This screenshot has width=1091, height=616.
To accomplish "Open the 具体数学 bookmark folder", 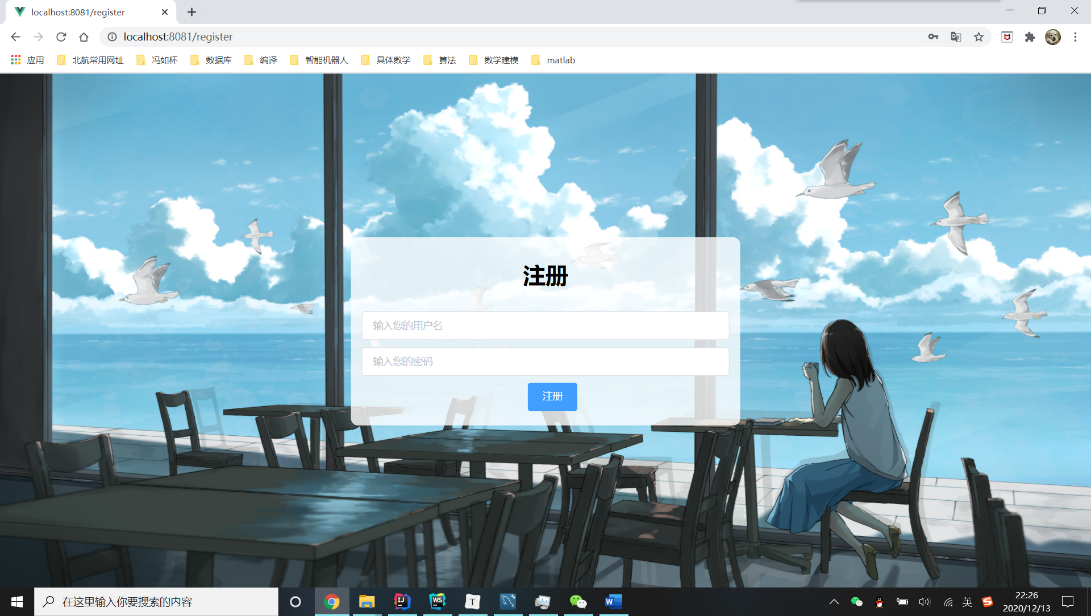I will point(386,61).
